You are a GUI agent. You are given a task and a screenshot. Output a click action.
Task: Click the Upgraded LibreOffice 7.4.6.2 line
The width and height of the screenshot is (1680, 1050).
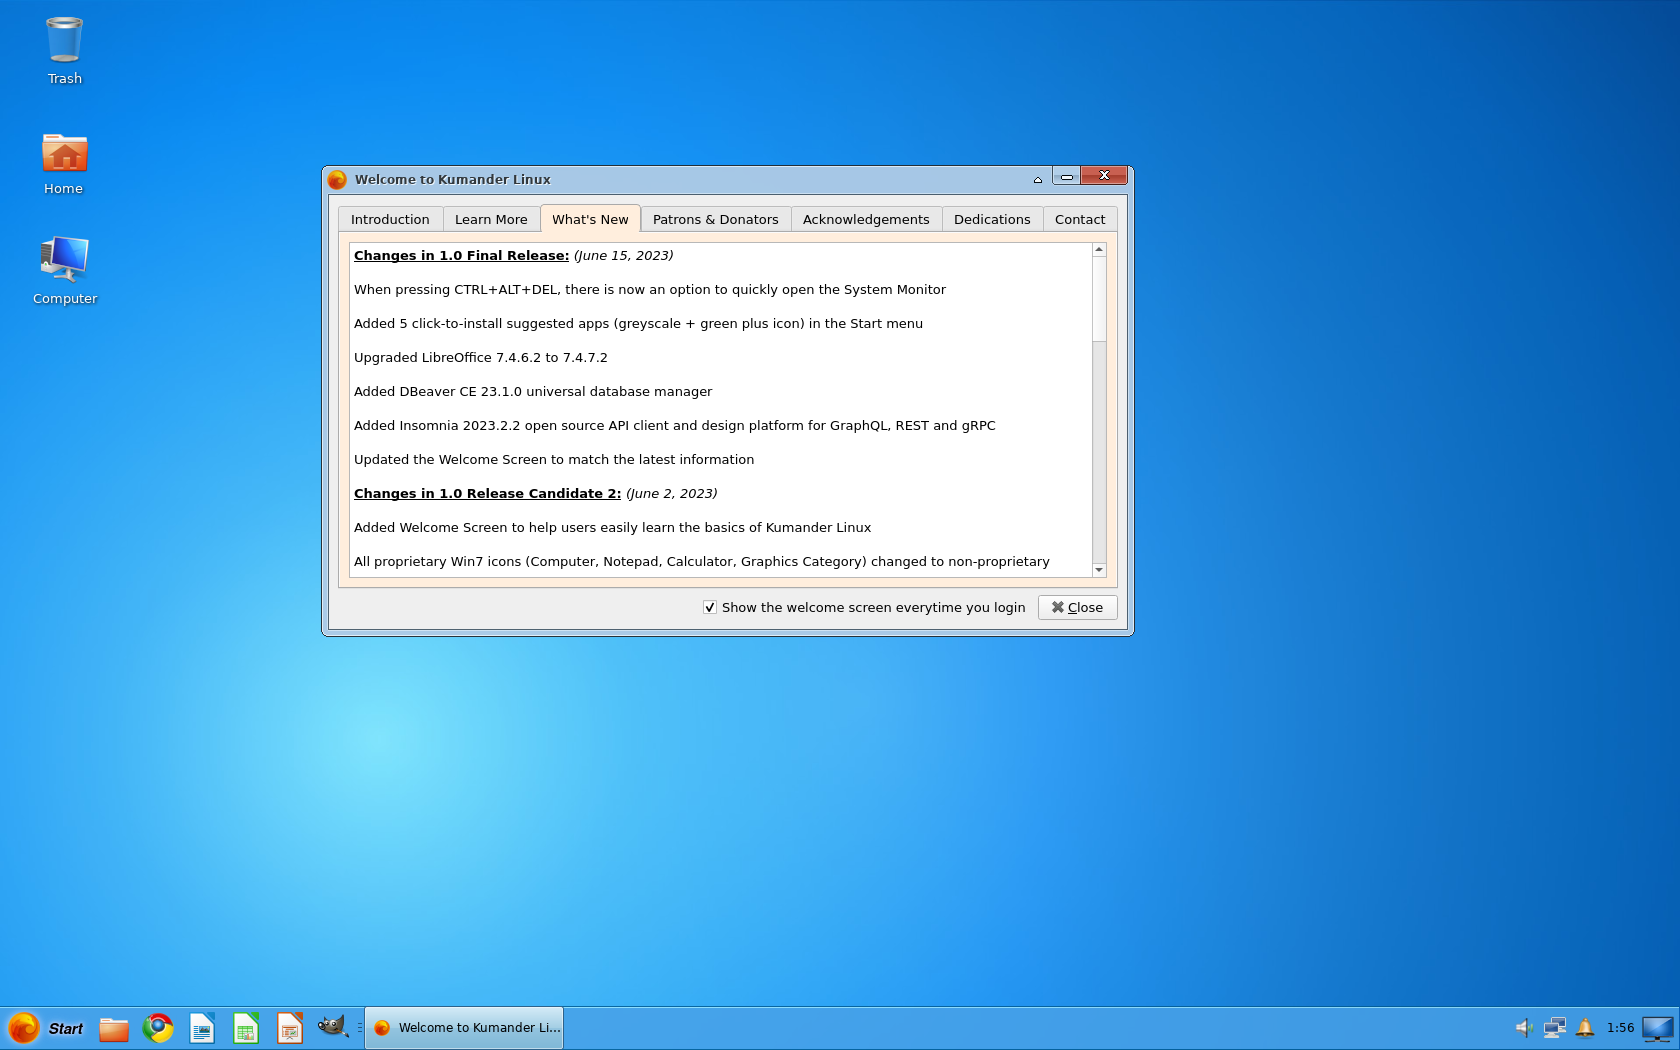[x=481, y=358]
